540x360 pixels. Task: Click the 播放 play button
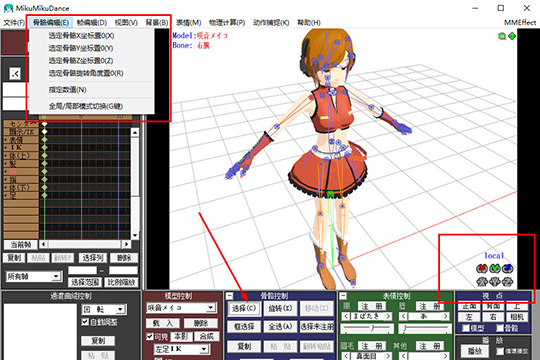tap(475, 351)
